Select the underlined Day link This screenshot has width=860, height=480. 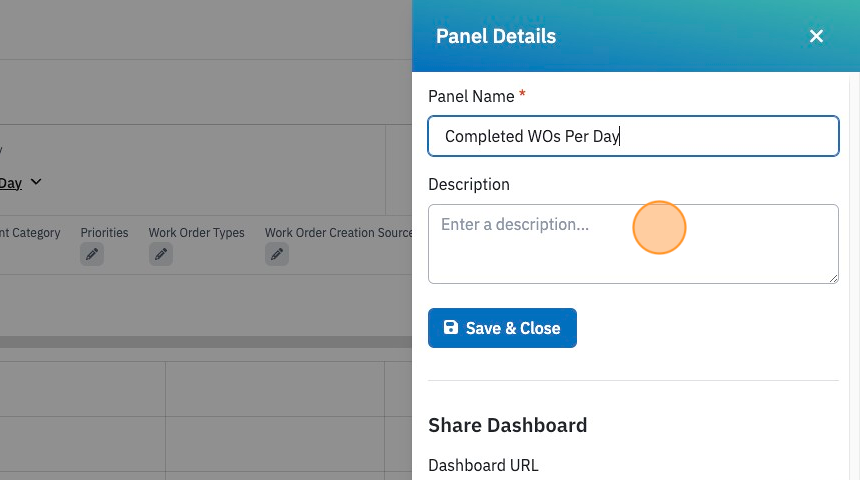point(10,183)
